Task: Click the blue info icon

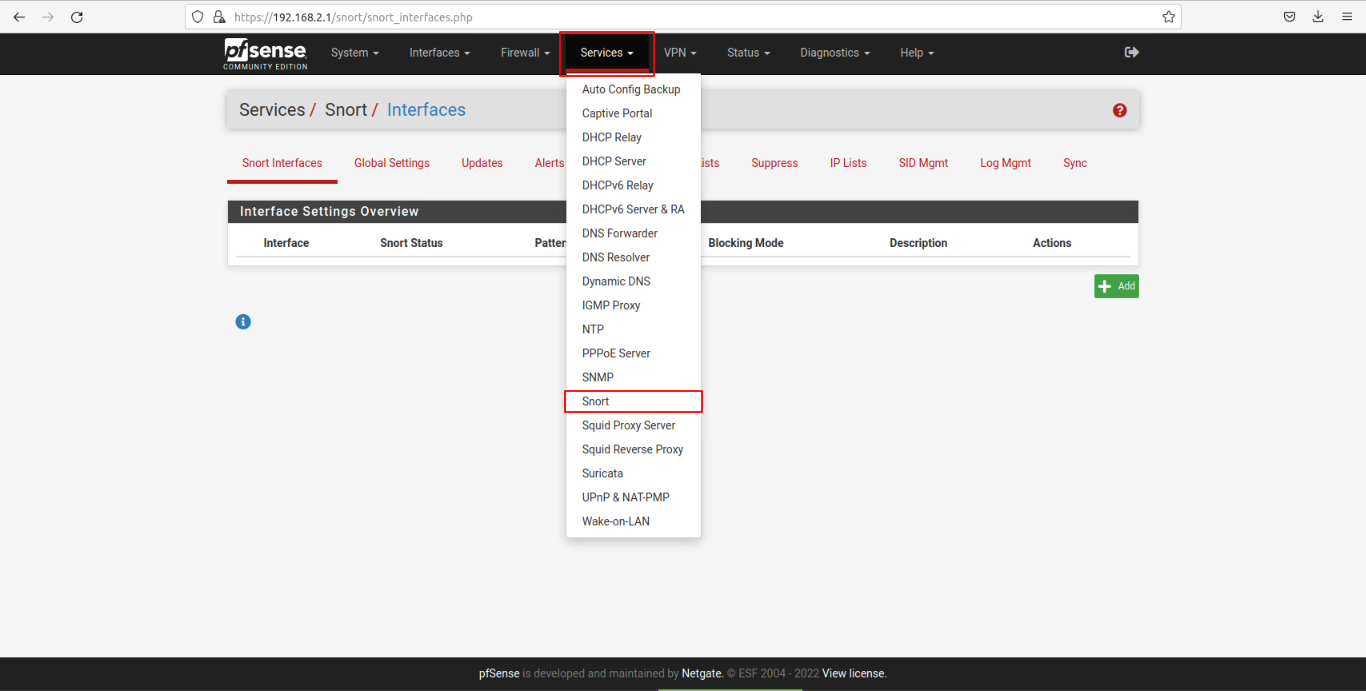Action: point(243,322)
